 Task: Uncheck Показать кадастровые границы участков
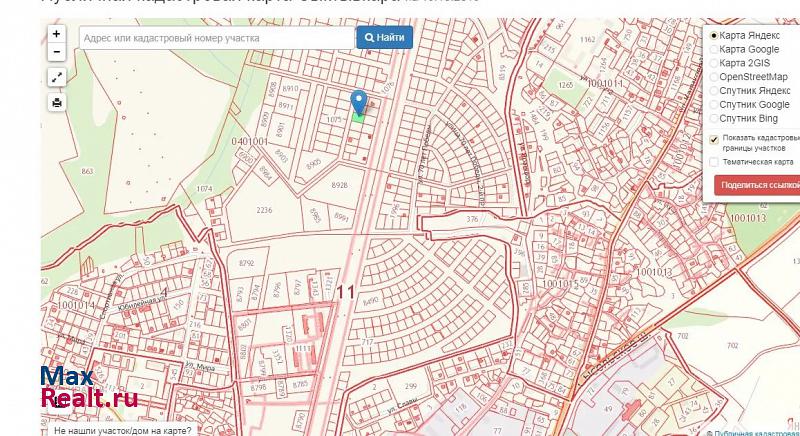coord(714,138)
